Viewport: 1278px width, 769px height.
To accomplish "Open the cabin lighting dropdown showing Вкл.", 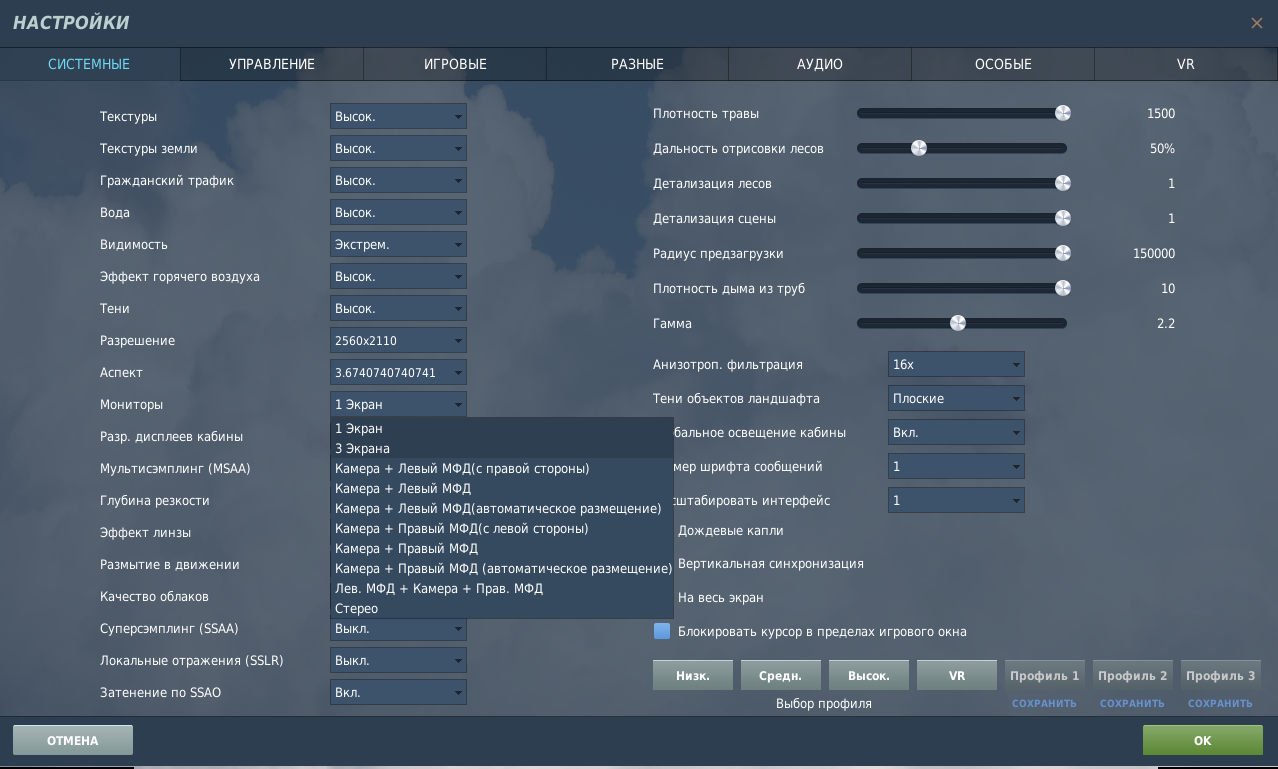I will coord(956,432).
